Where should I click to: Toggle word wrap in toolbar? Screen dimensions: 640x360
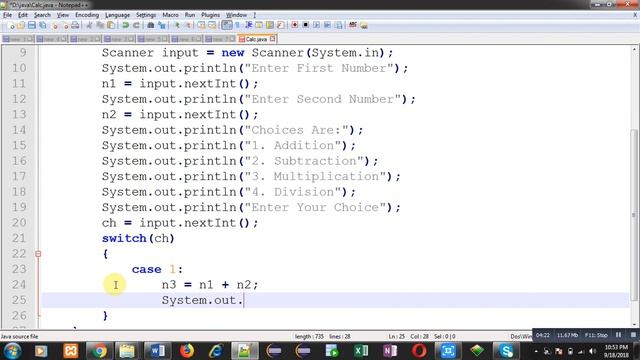tap(227, 25)
